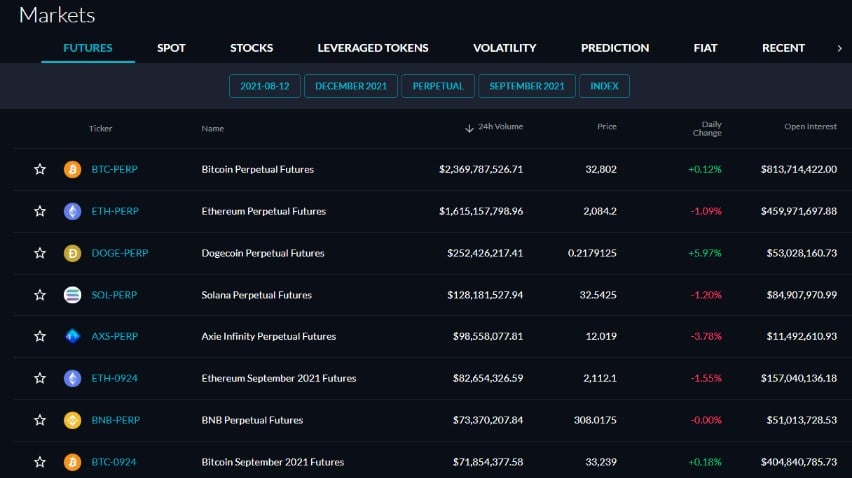The image size is (852, 478).
Task: Click Dogecoin Perpetual Futures name
Action: (263, 253)
